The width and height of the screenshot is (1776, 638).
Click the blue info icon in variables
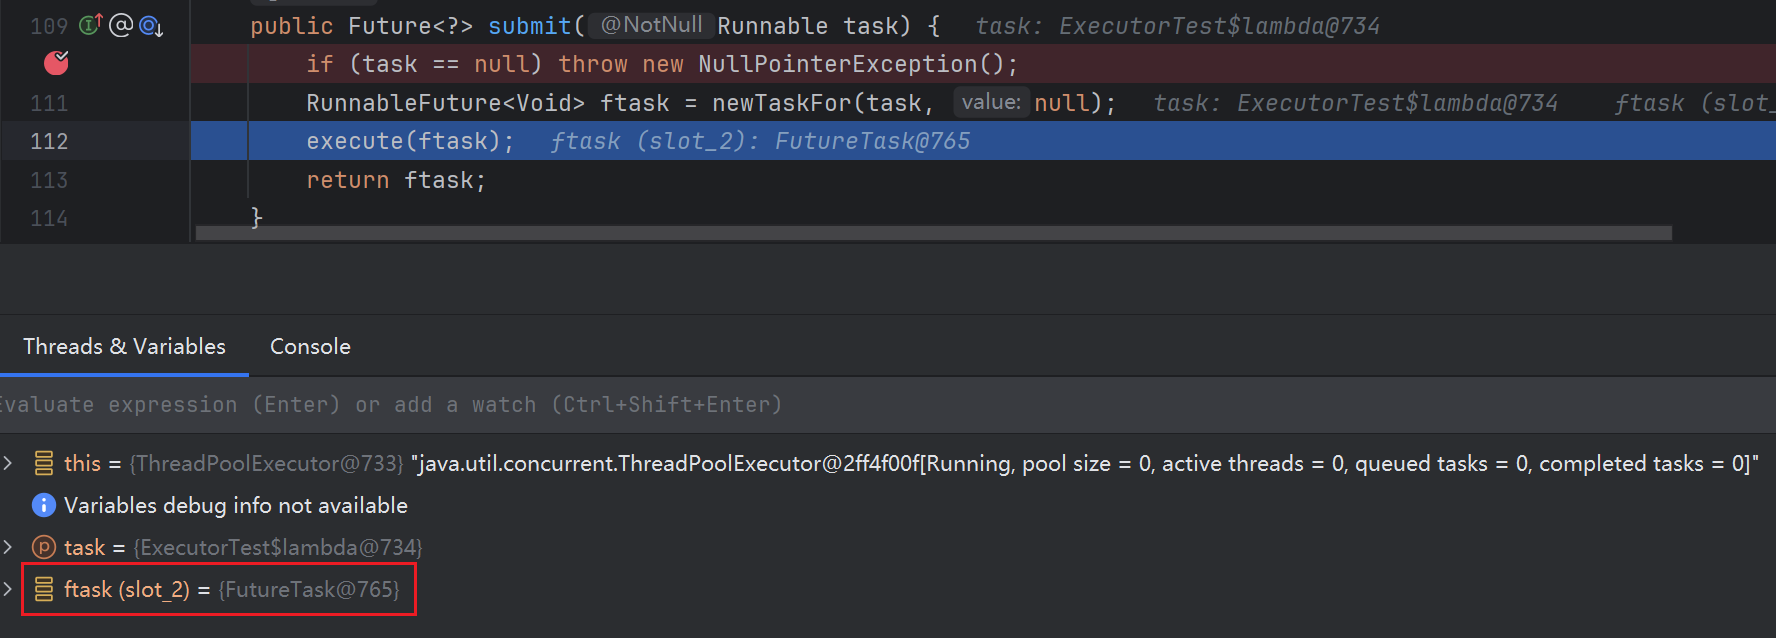click(44, 505)
